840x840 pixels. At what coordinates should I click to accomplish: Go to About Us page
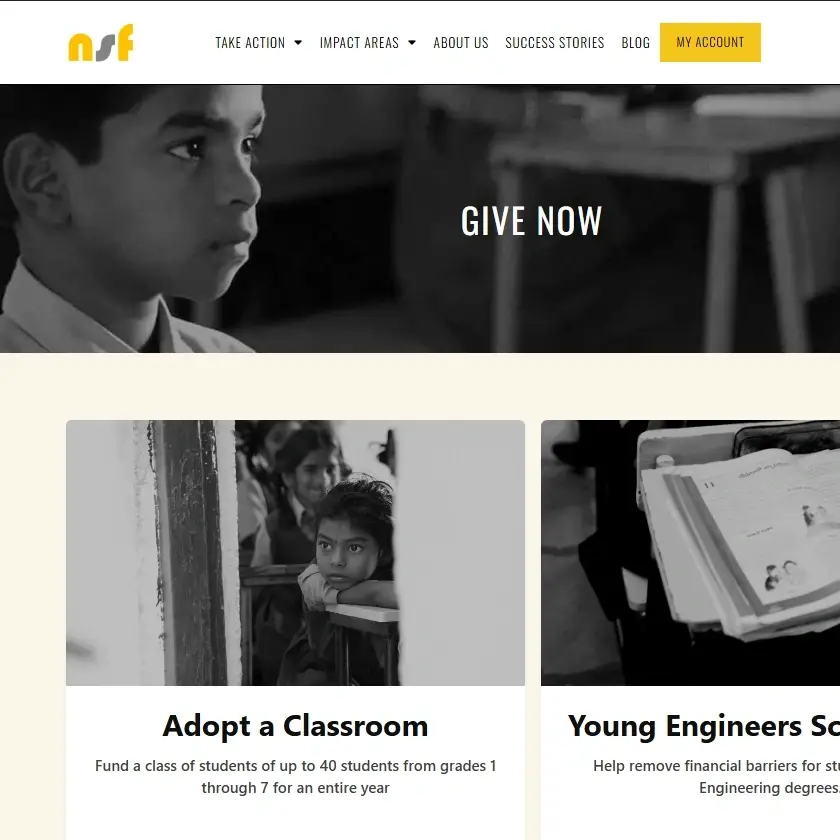click(x=461, y=43)
